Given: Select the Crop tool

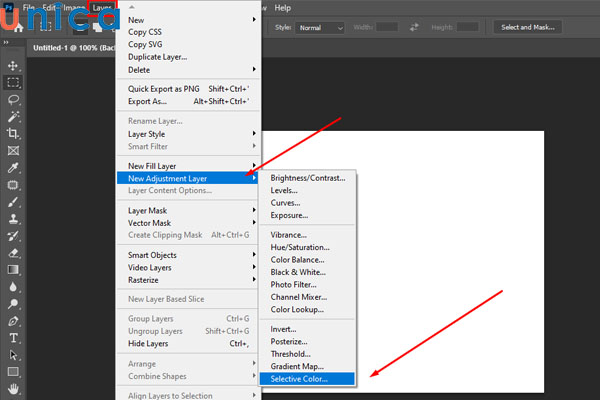Looking at the screenshot, I should (x=14, y=133).
